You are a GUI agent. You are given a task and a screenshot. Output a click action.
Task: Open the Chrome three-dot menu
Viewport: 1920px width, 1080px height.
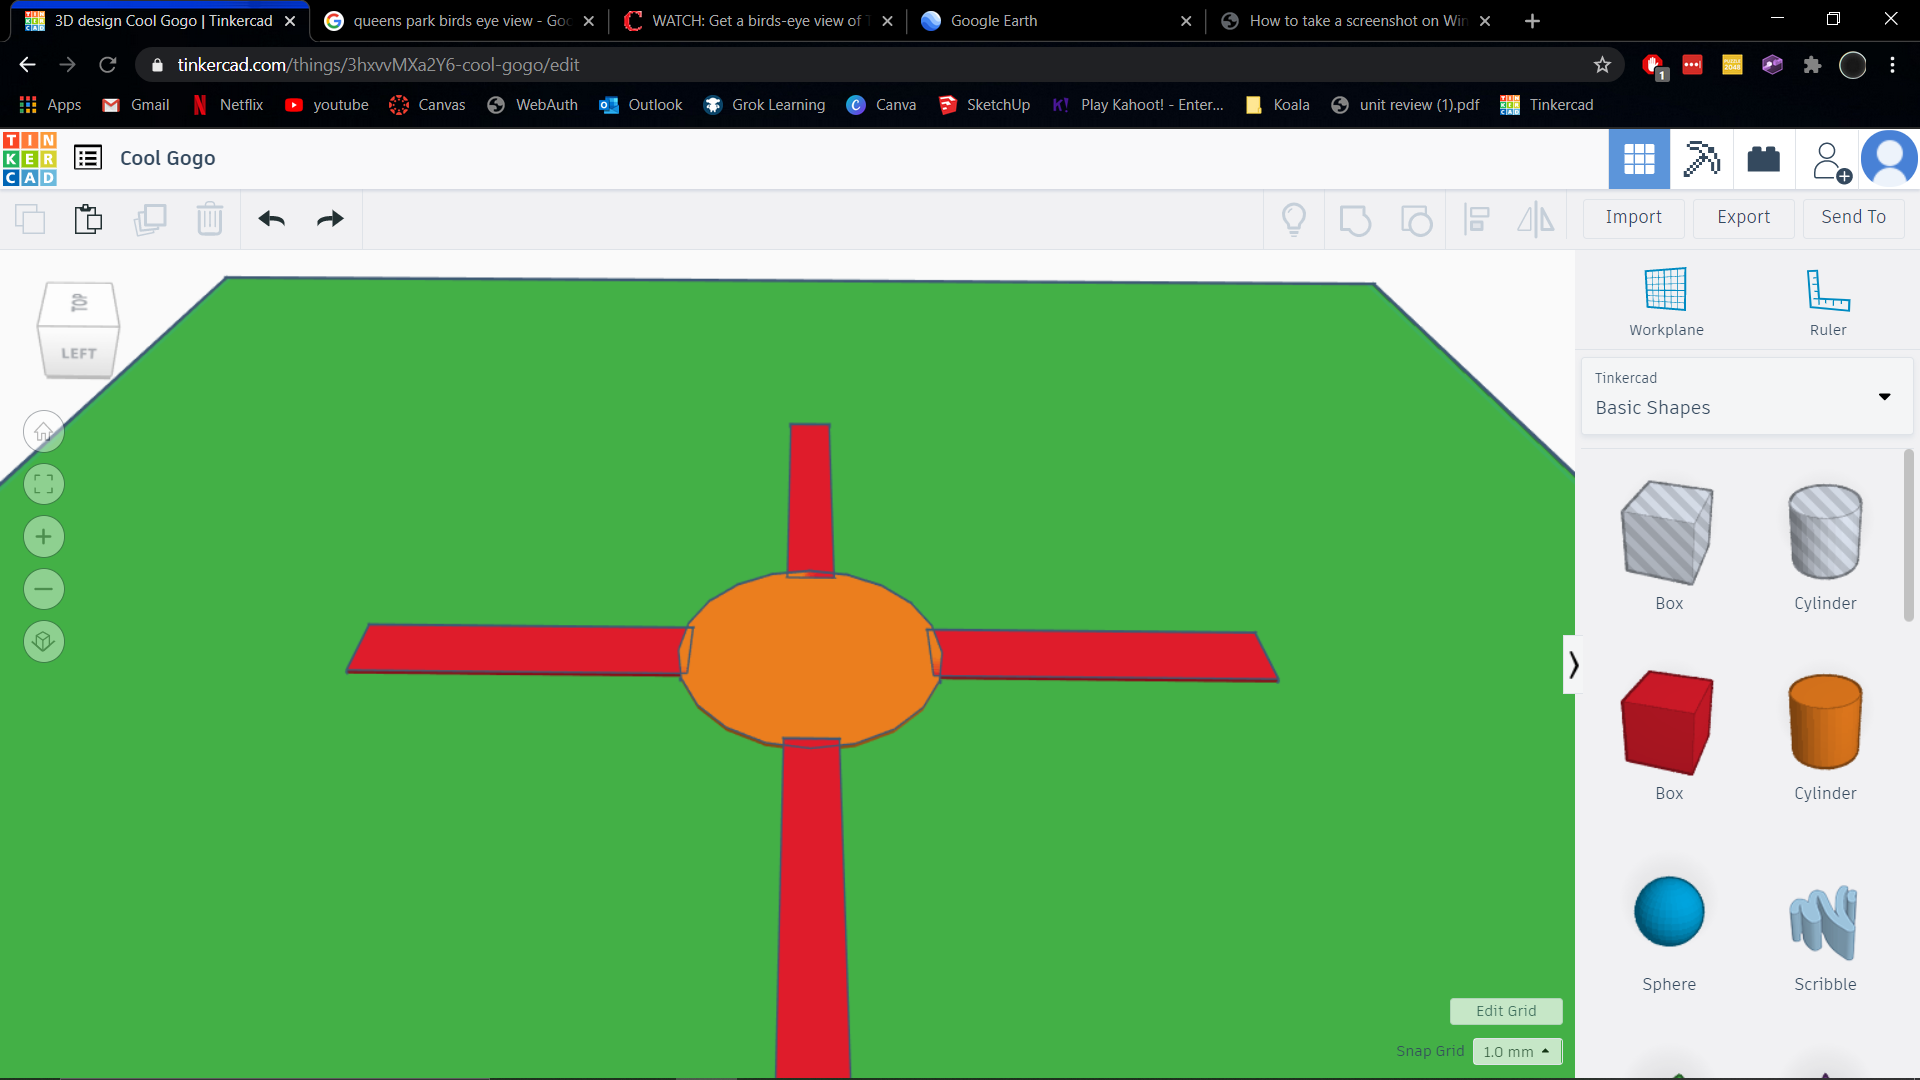[1892, 65]
